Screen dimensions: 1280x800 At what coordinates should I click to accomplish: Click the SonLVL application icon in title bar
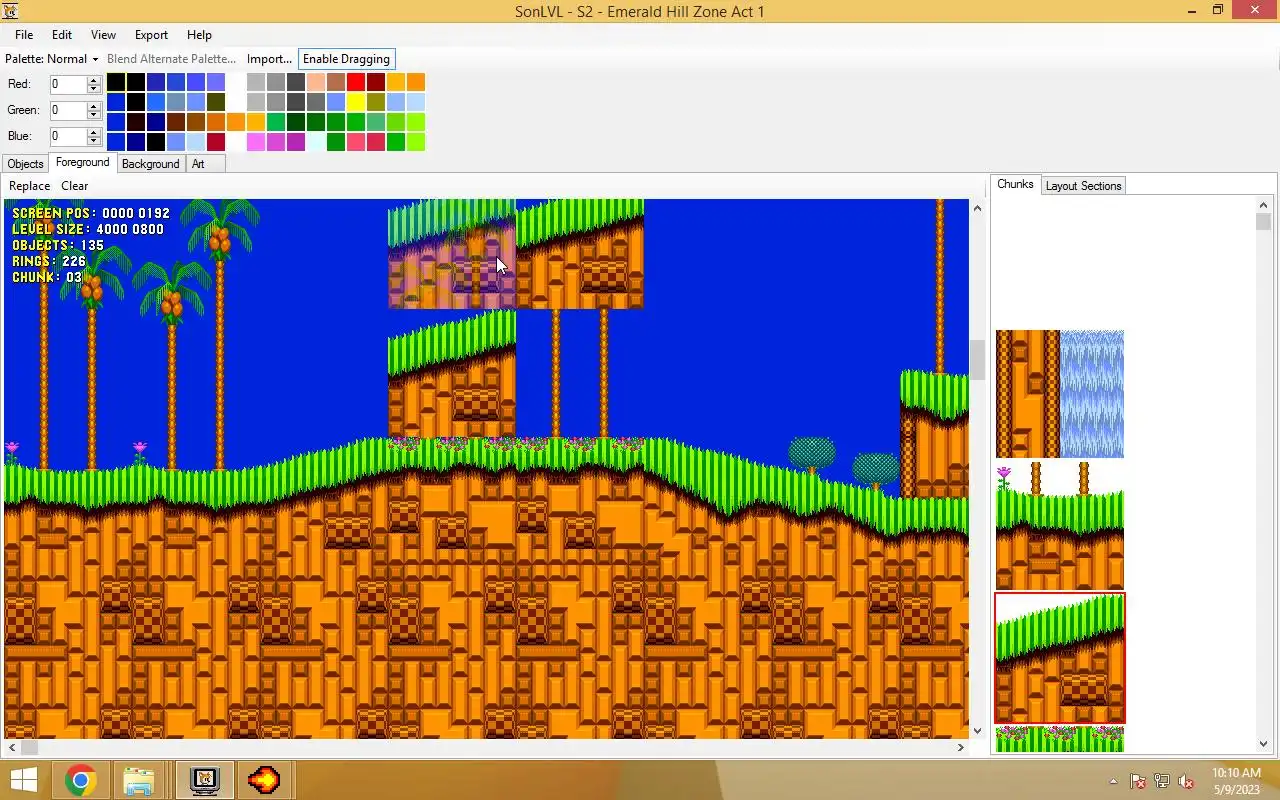11,11
